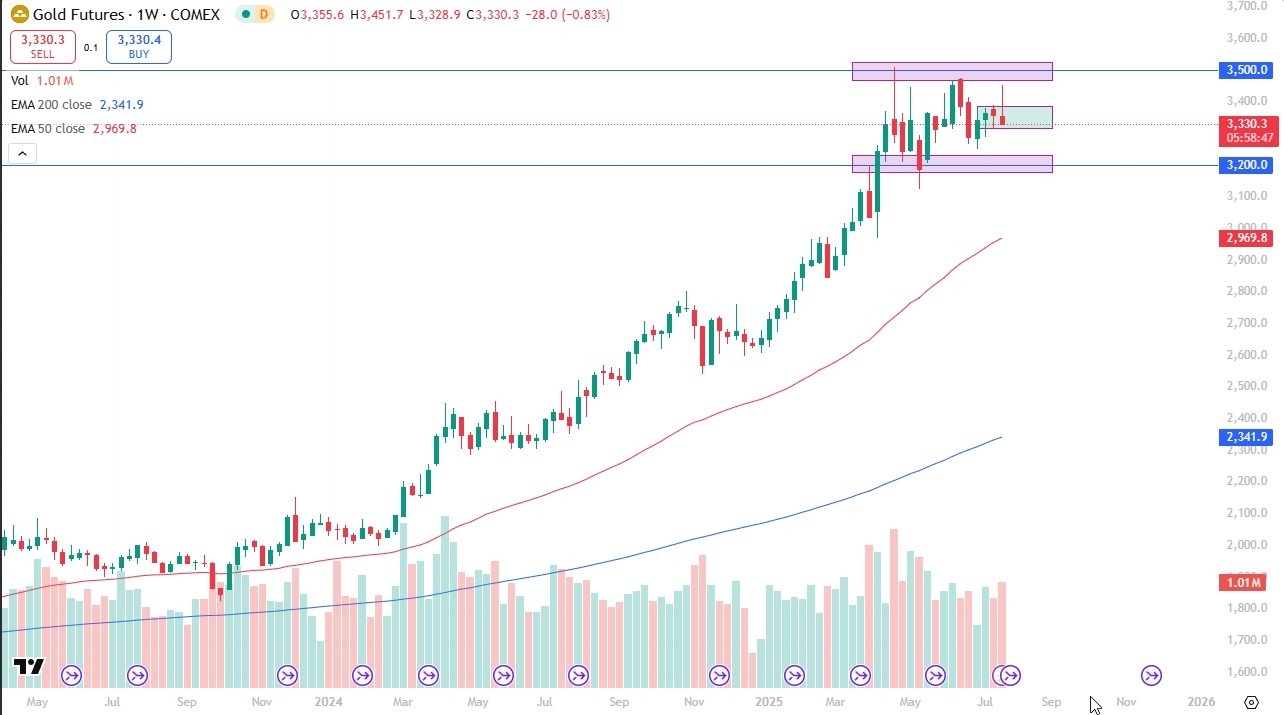Click the TradingView logo
This screenshot has height=715, width=1284.
[29, 667]
